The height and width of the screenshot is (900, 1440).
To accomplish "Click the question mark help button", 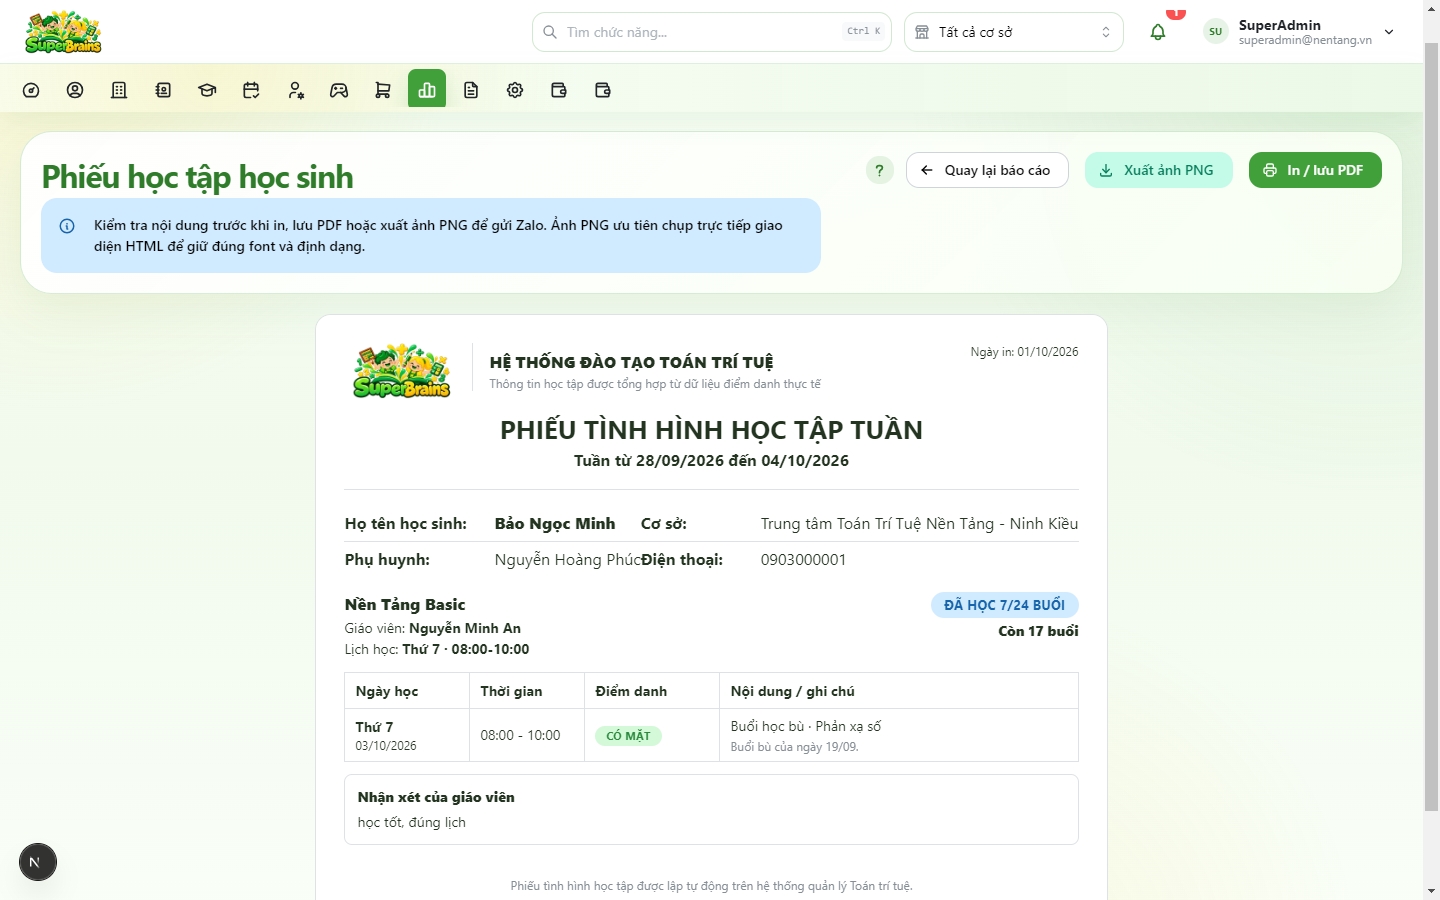I will point(879,170).
